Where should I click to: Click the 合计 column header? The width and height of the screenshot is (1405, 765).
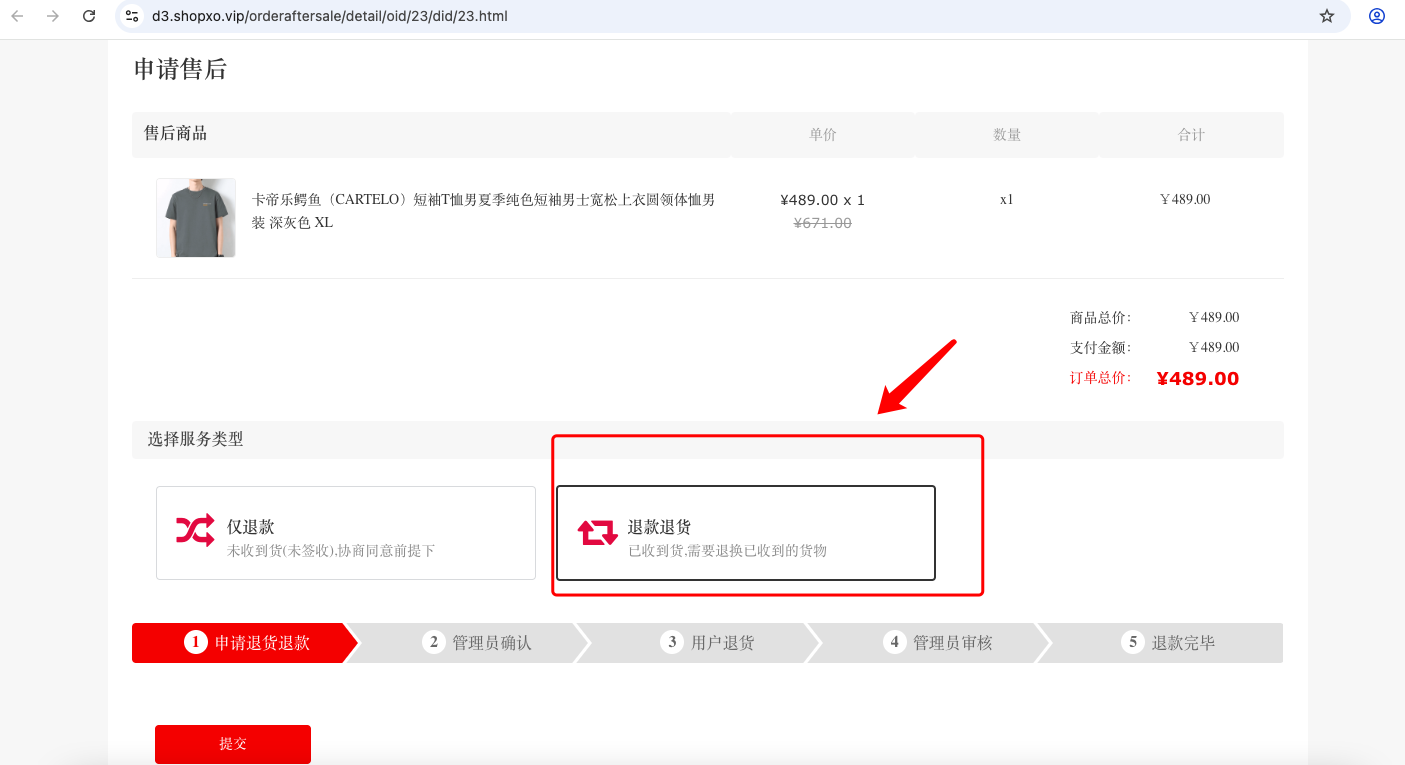[1191, 135]
